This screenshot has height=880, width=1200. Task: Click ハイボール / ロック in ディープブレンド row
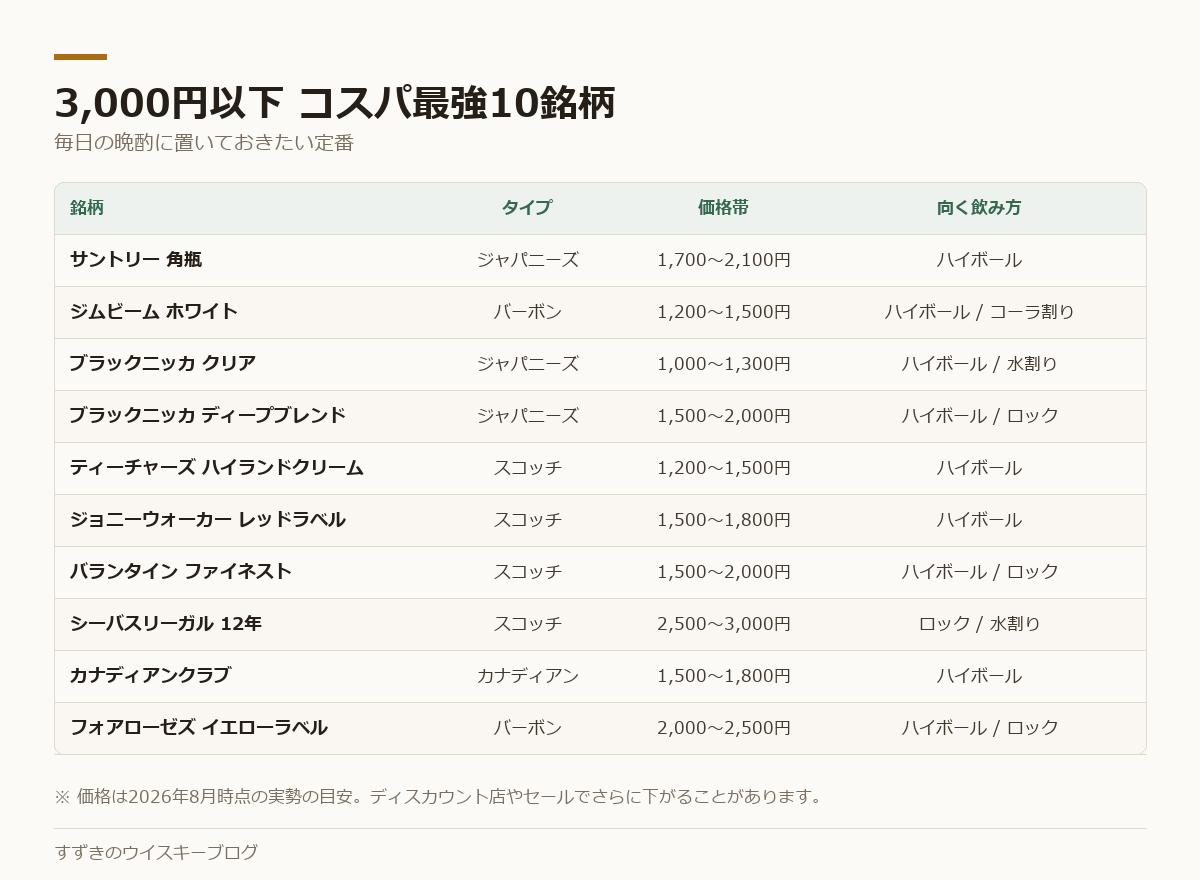(979, 416)
